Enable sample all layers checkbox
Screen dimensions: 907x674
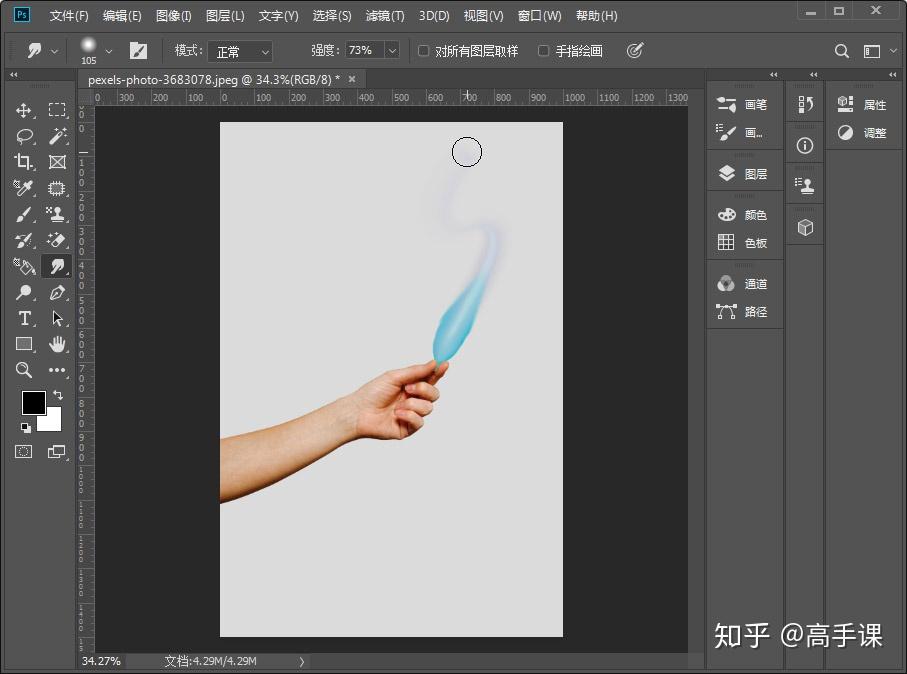(423, 51)
